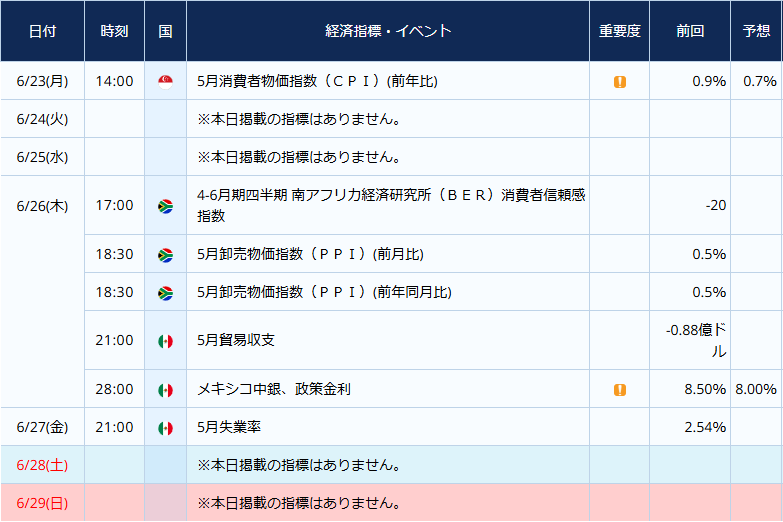The width and height of the screenshot is (783, 522).
Task: Click the 日付 column header
Action: point(42,31)
